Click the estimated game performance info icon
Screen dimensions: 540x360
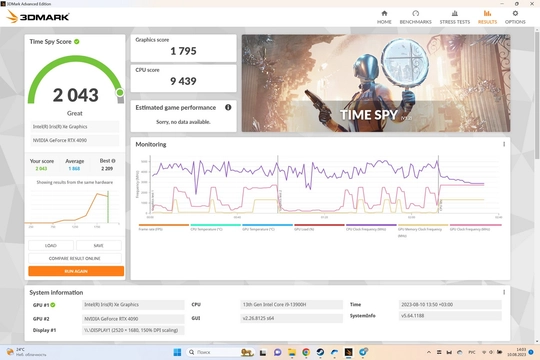[x=228, y=107]
